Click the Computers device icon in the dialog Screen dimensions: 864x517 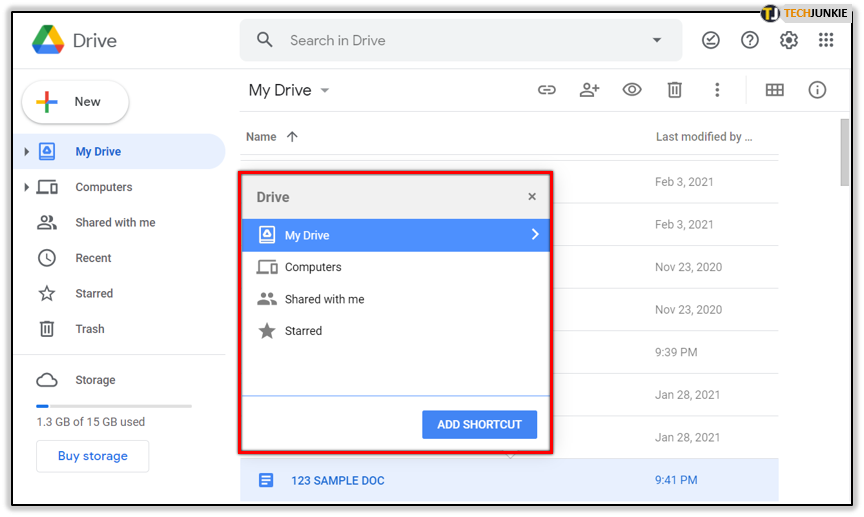click(267, 267)
